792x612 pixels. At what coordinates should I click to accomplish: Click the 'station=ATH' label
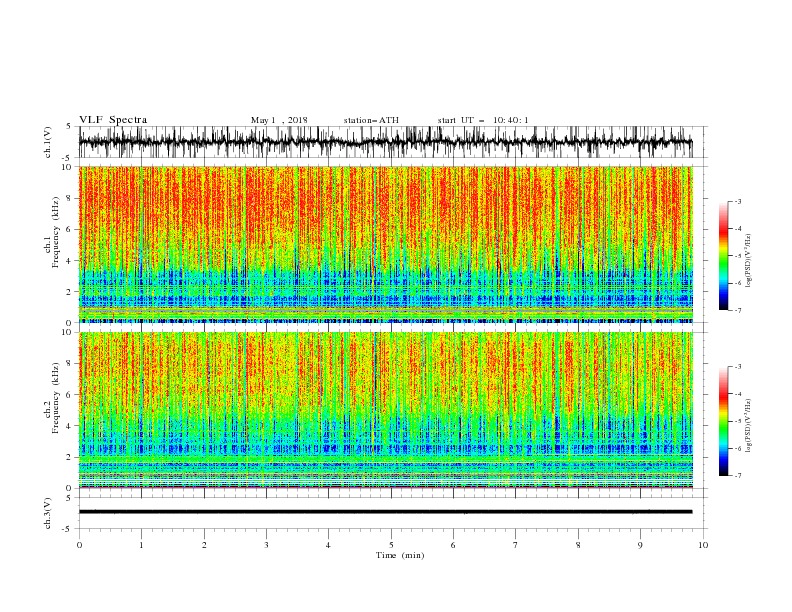(371, 120)
